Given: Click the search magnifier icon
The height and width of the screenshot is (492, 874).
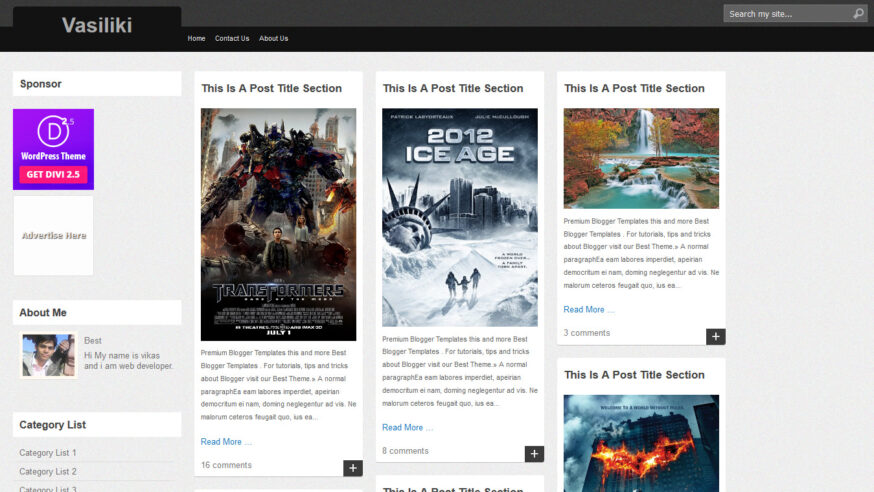Looking at the screenshot, I should pyautogui.click(x=858, y=13).
